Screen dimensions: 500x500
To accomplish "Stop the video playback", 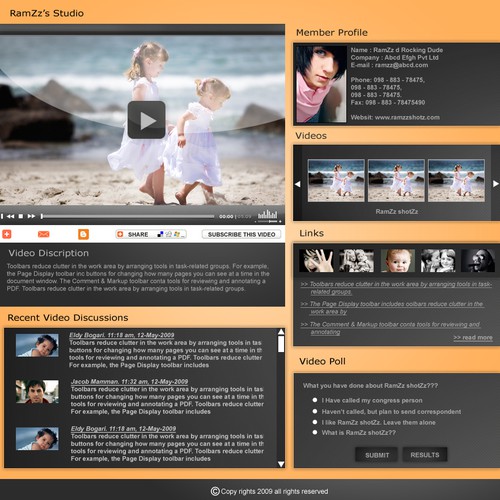I will [x=21, y=216].
